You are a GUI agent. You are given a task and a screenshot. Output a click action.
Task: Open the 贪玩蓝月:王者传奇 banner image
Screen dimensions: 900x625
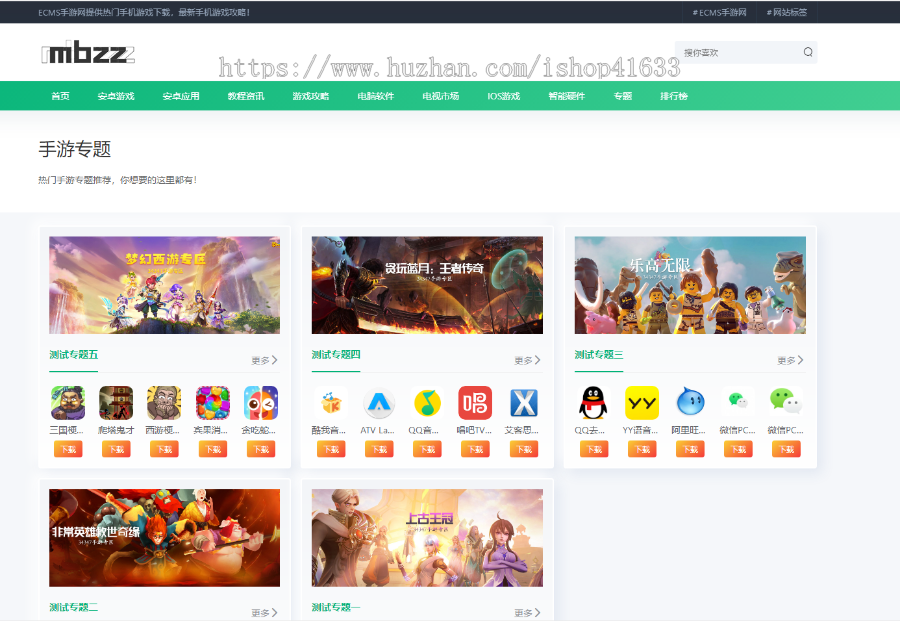pyautogui.click(x=427, y=285)
